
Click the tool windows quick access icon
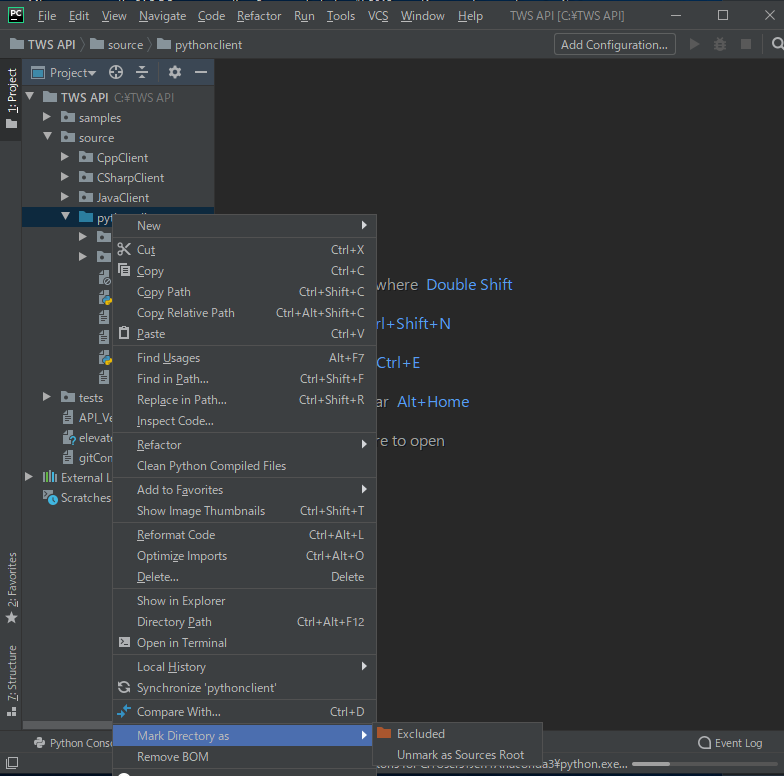click(x=12, y=763)
